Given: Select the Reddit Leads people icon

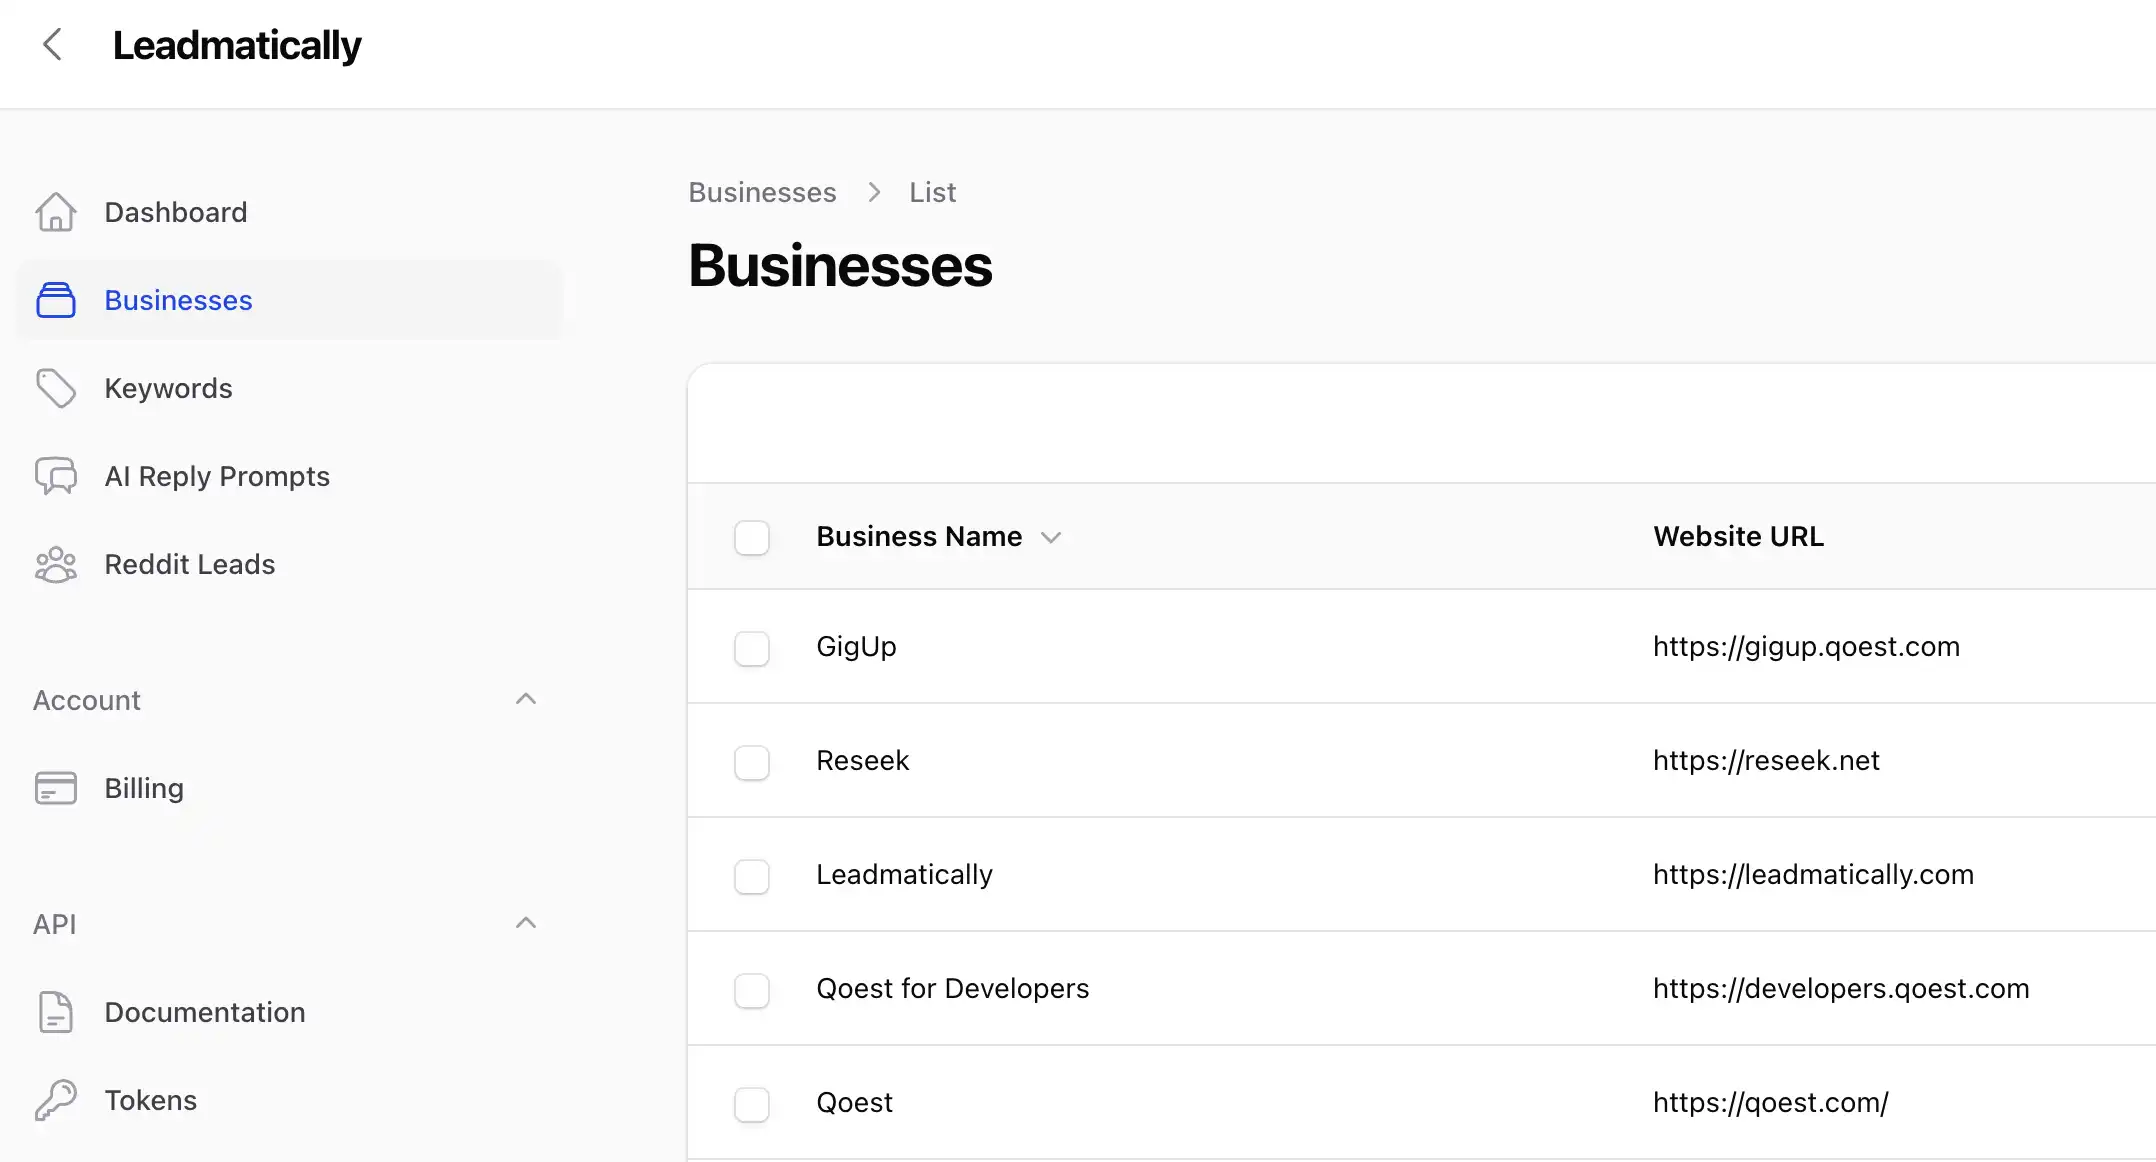Looking at the screenshot, I should pos(56,564).
